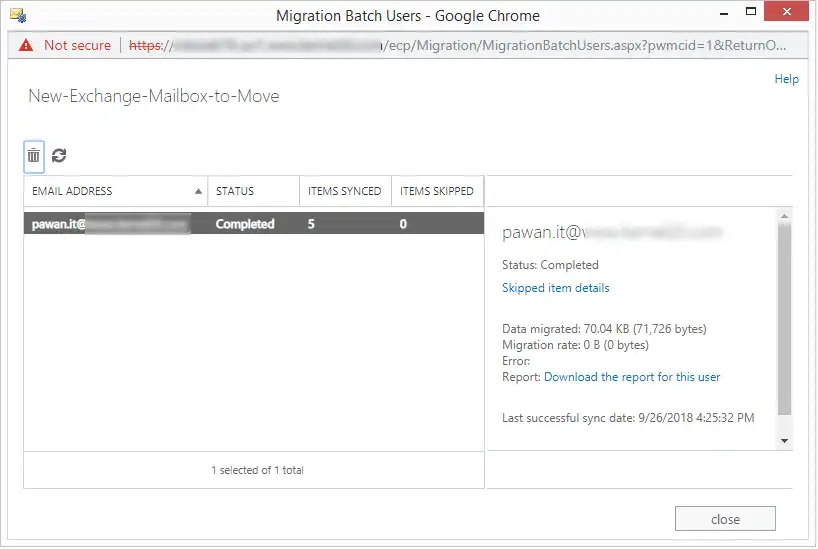
Task: Select the pawan.it email address row
Action: (x=254, y=224)
